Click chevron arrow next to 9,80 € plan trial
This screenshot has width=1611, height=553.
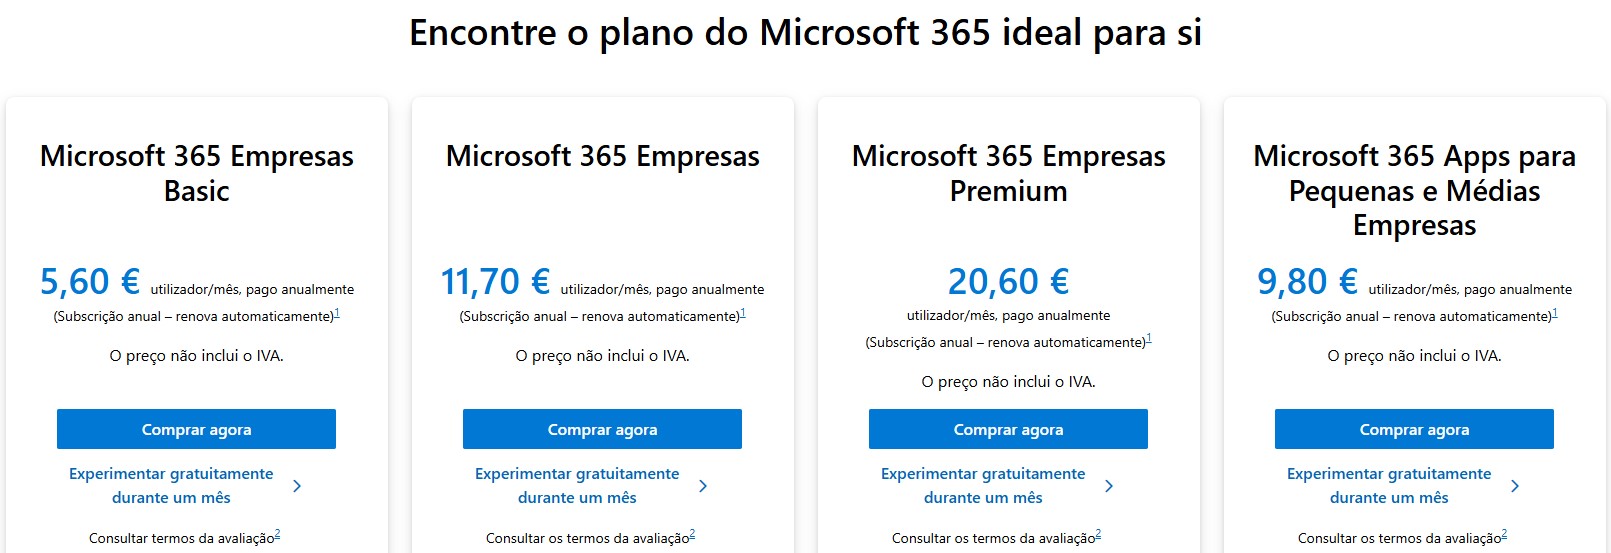pyautogui.click(x=1515, y=486)
